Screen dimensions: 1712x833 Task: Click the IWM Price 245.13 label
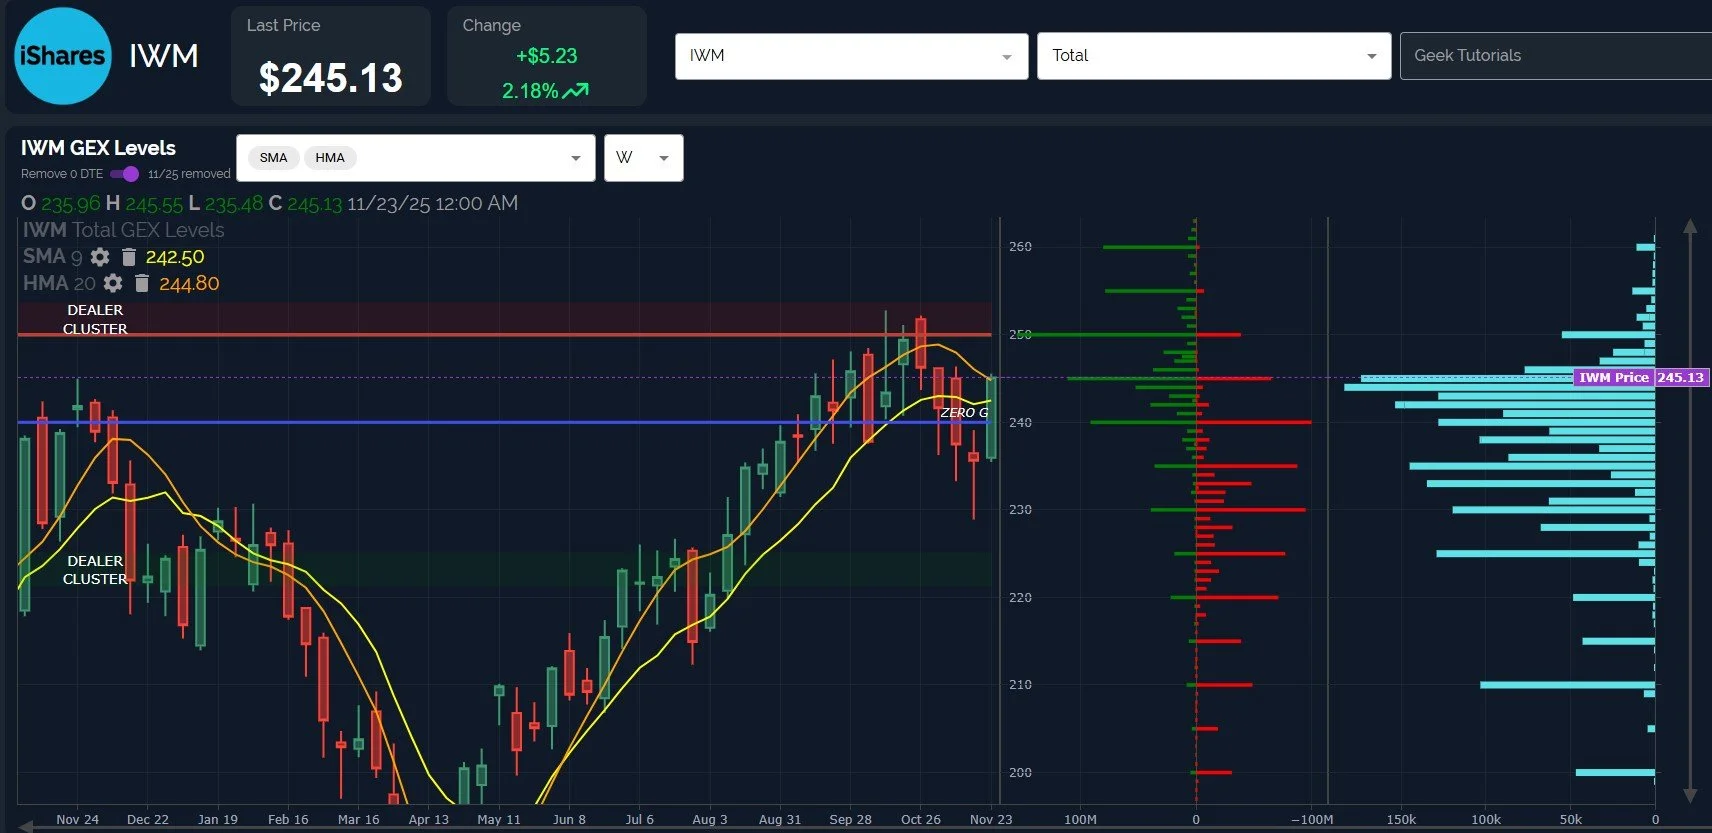coord(1641,377)
